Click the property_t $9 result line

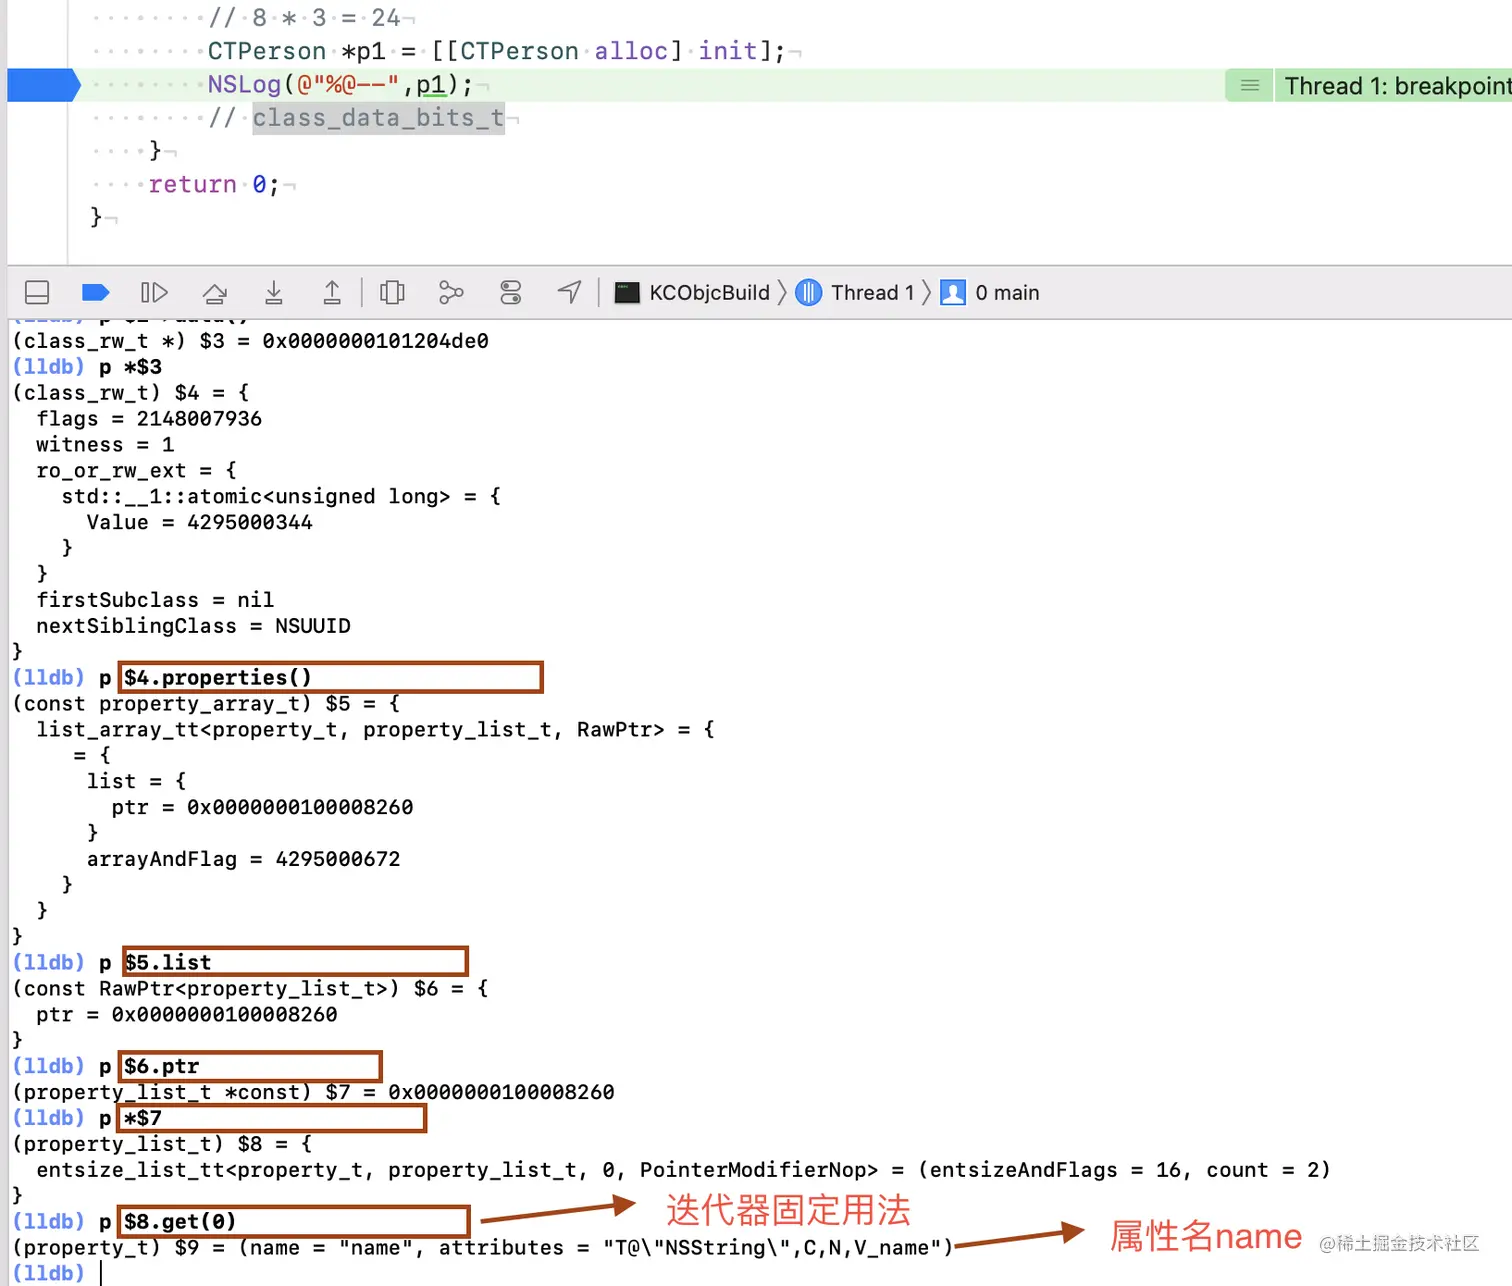[483, 1247]
